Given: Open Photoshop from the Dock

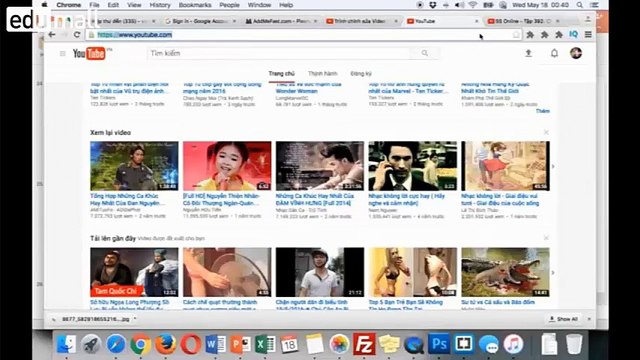Looking at the screenshot, I should point(439,344).
